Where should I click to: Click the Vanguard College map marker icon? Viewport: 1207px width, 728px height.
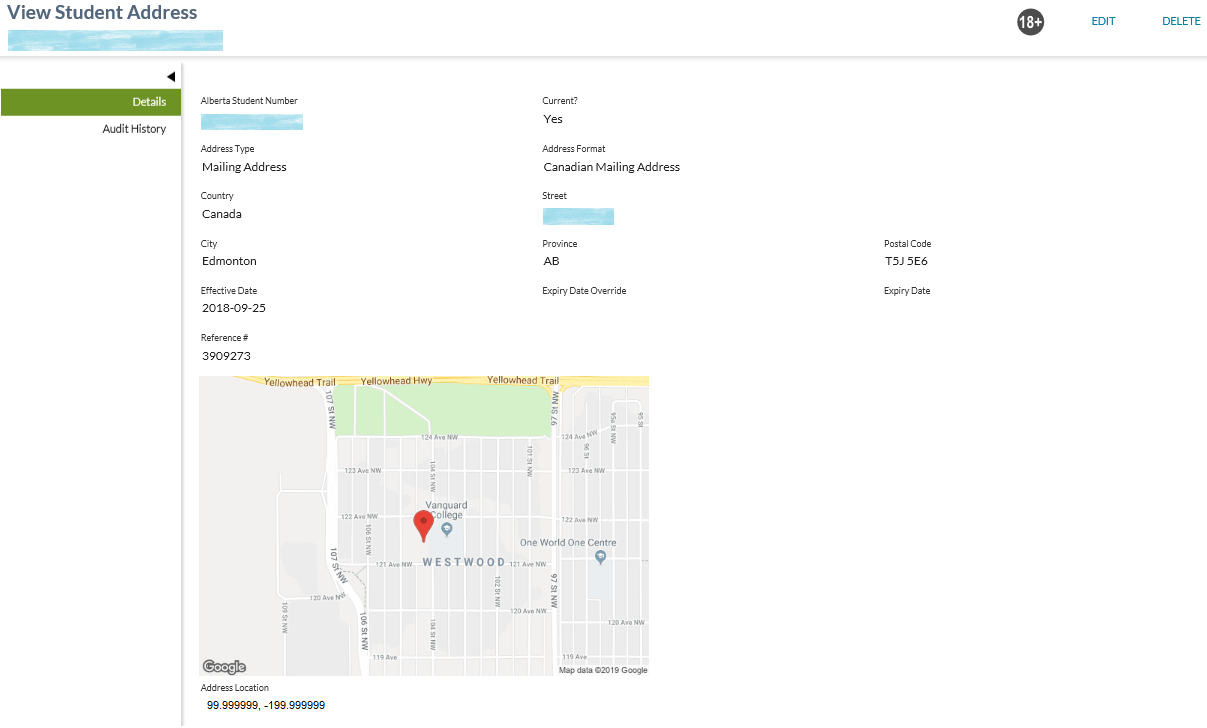(447, 529)
